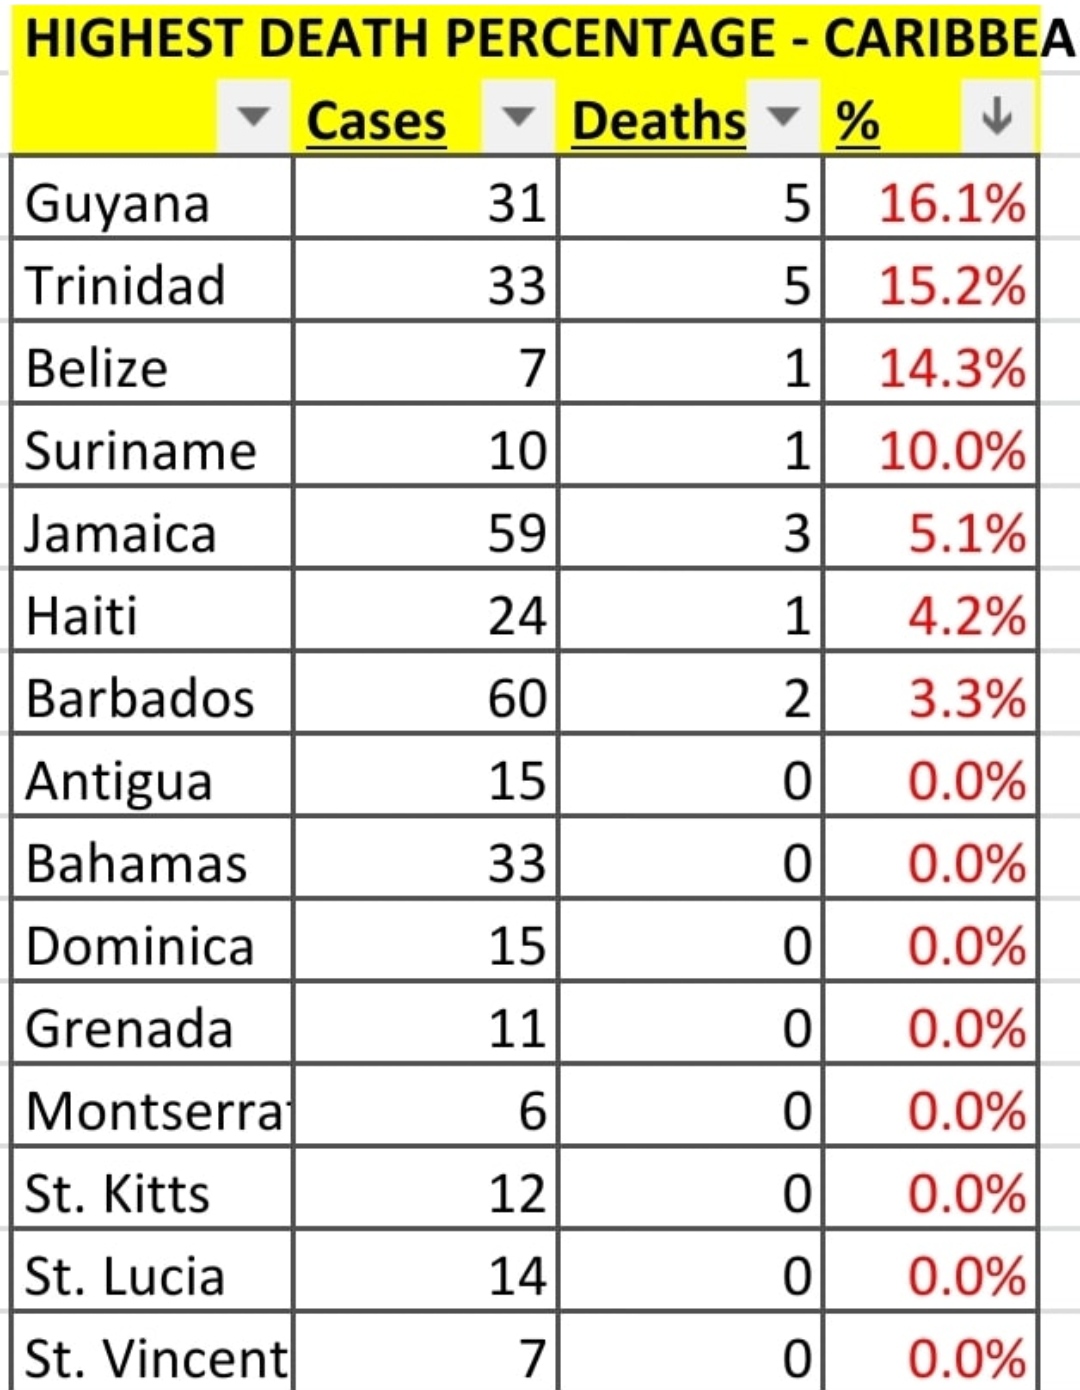Click the sorted % column filter button
The width and height of the screenshot is (1080, 1390).
coord(997,119)
